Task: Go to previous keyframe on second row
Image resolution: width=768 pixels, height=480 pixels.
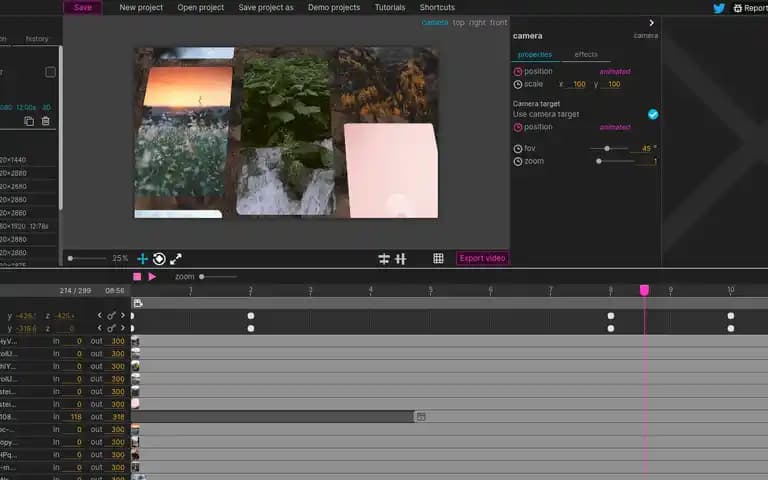Action: (x=99, y=328)
